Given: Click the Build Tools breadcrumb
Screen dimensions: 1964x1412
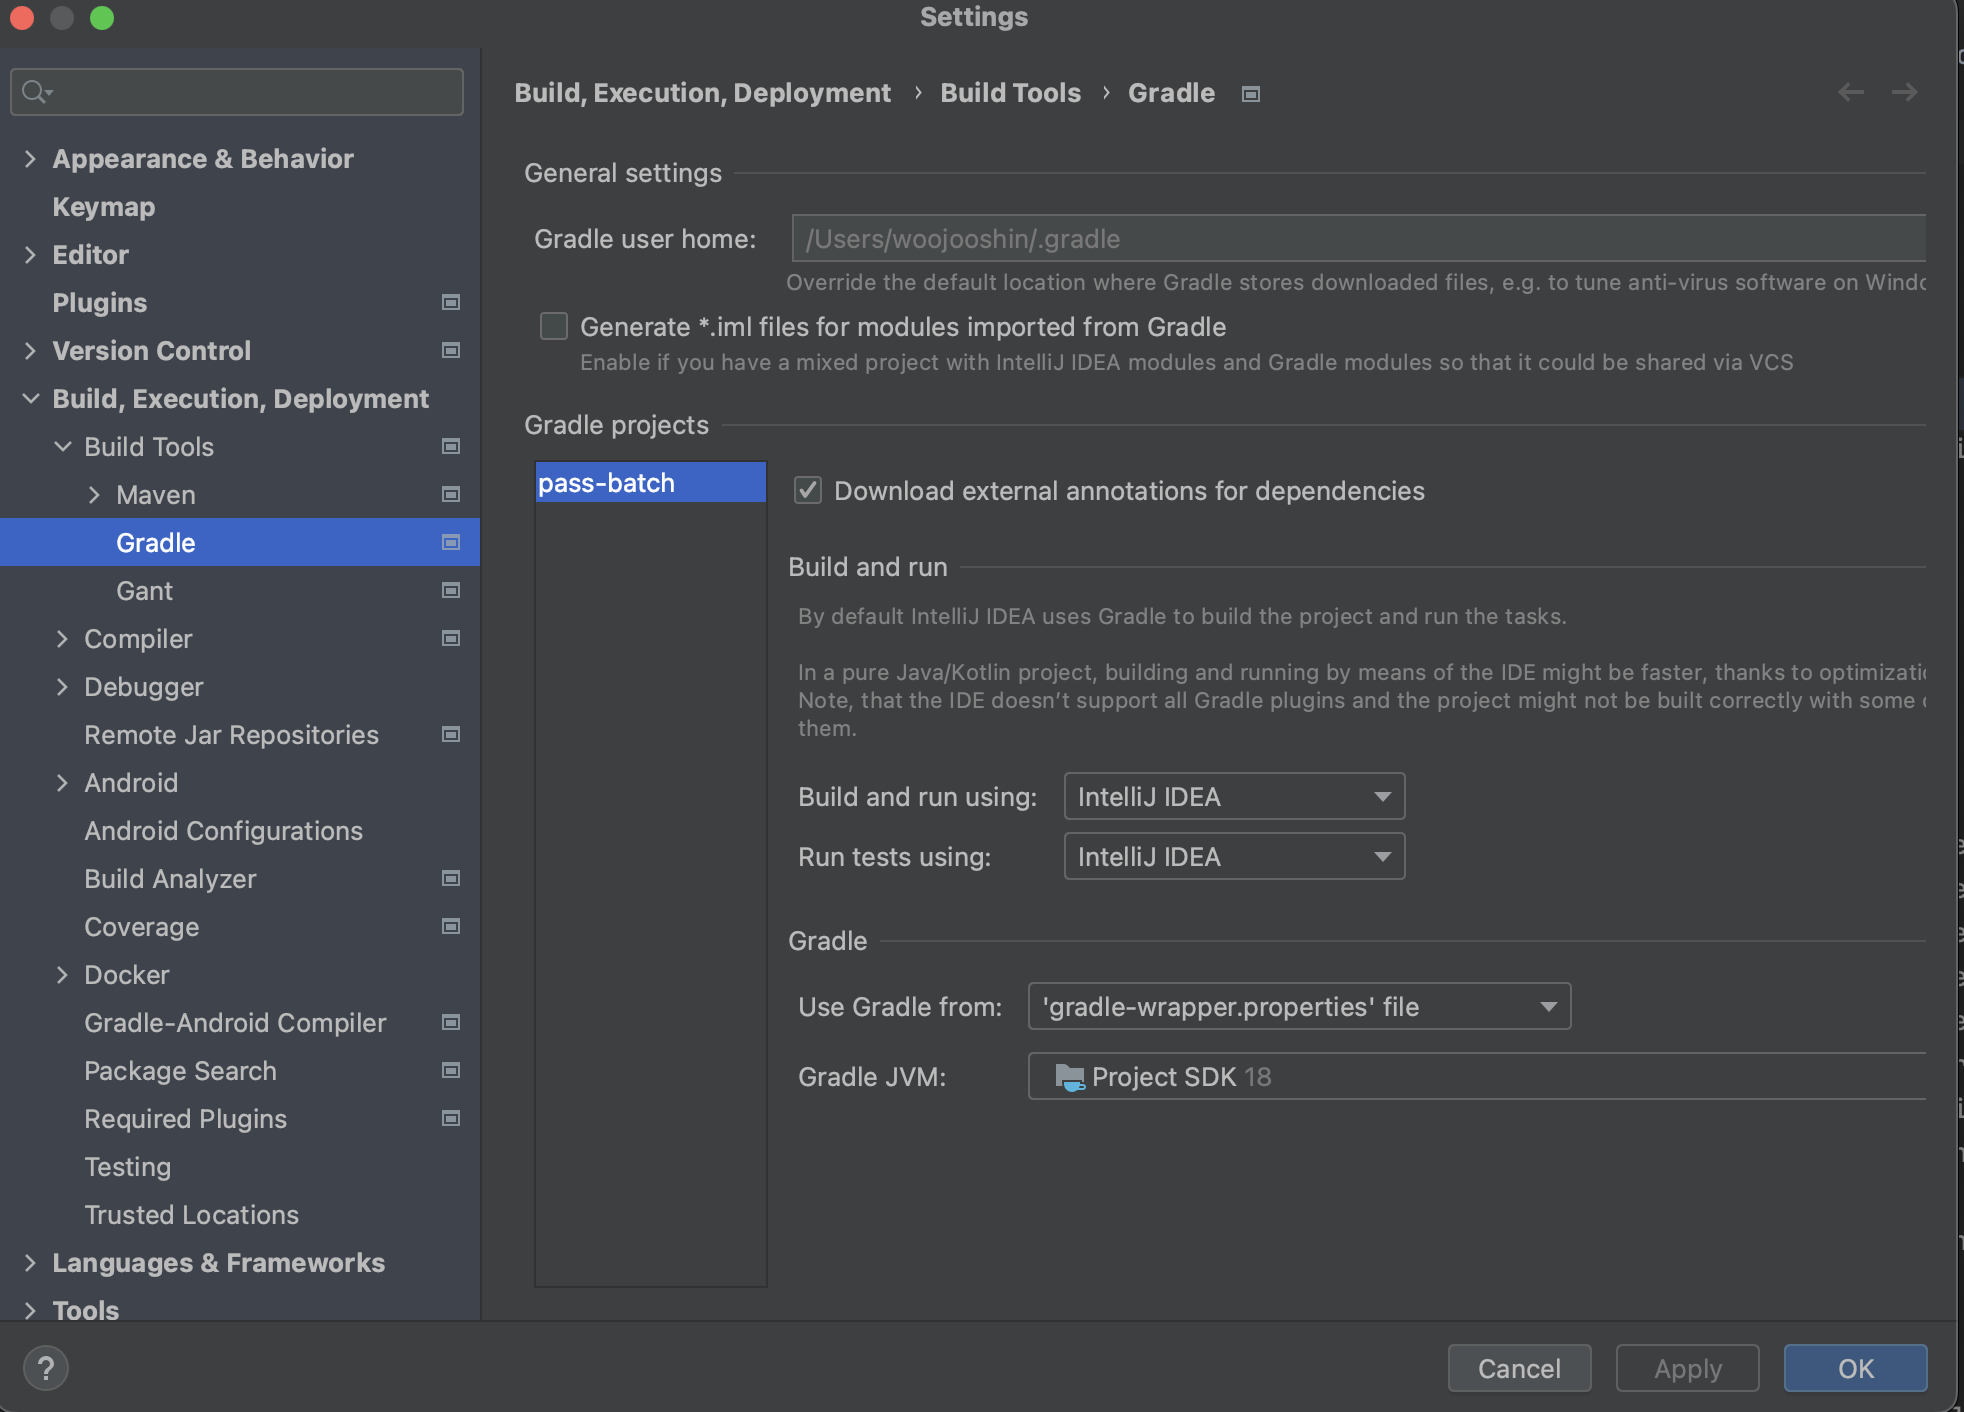Looking at the screenshot, I should [1010, 93].
